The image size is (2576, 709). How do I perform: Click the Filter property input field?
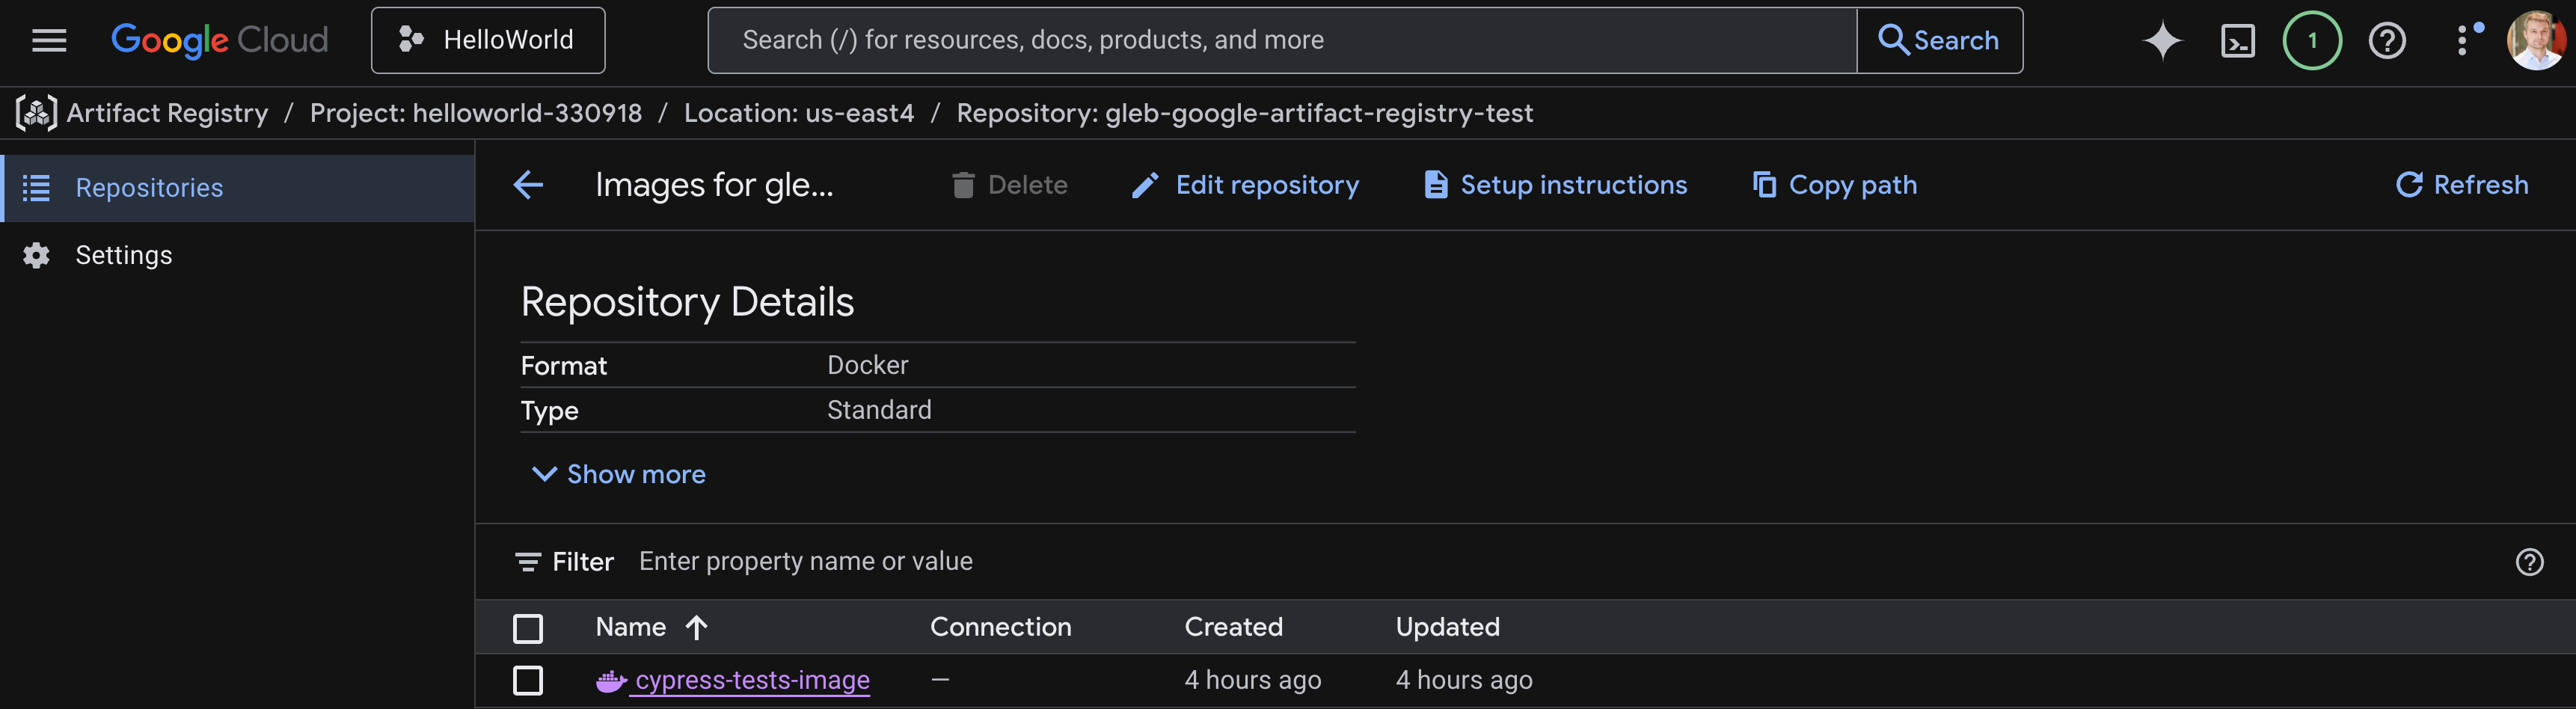click(806, 561)
